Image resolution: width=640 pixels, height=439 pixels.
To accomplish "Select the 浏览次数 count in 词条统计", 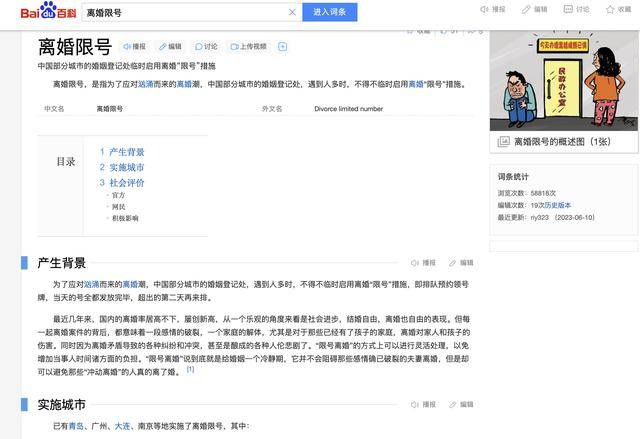I will tap(543, 193).
